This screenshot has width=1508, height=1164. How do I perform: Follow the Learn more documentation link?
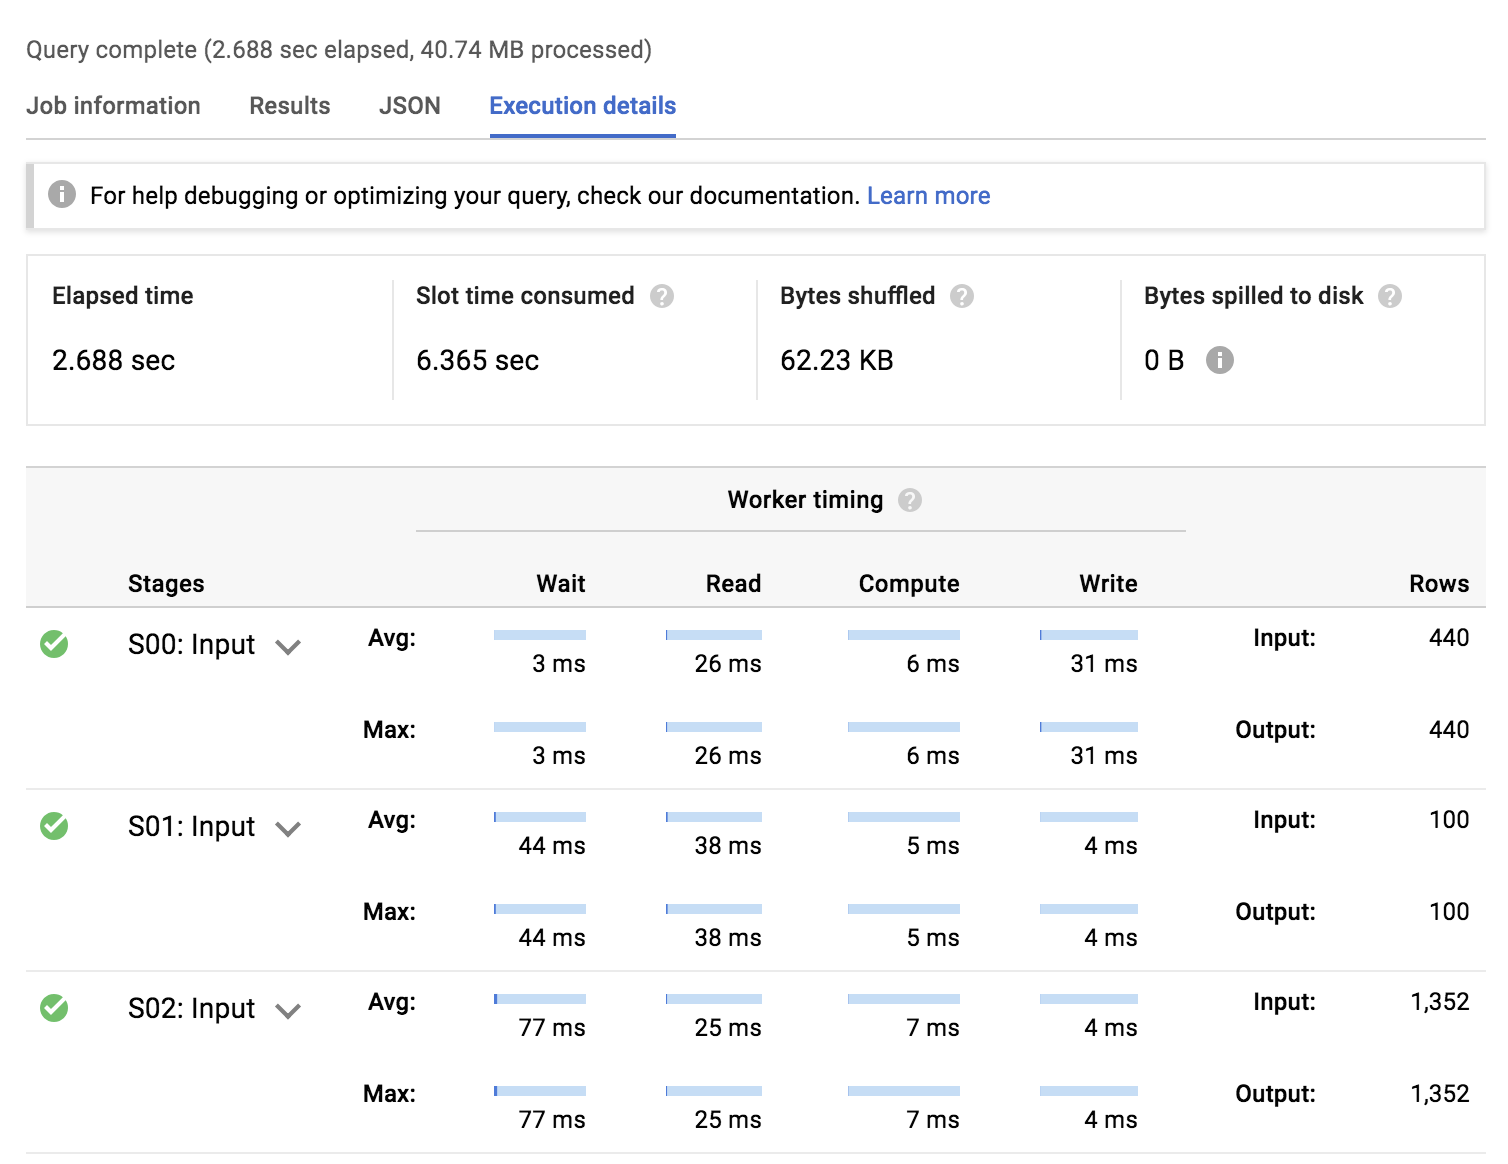coord(929,196)
